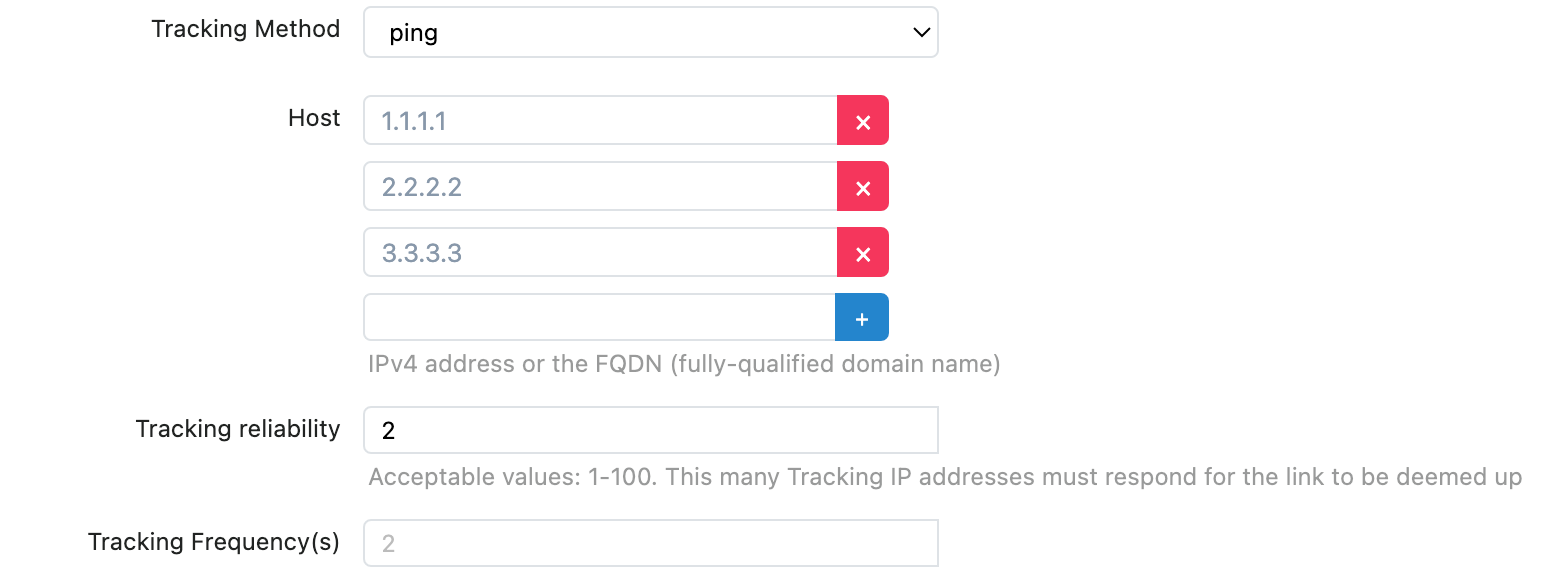
Task: Focus the Tracking reliability input
Action: (650, 430)
